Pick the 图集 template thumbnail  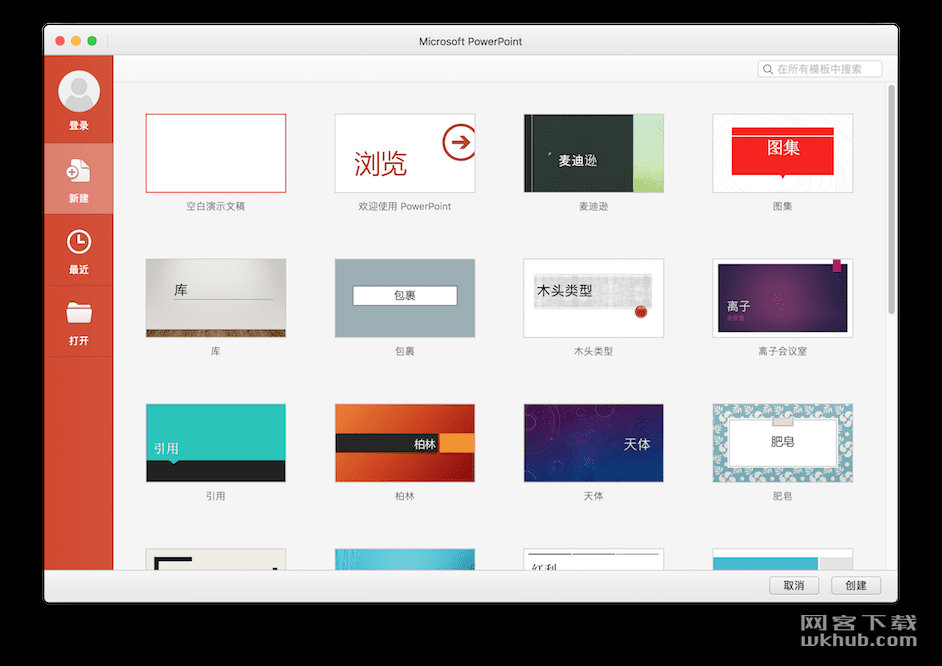tap(782, 153)
